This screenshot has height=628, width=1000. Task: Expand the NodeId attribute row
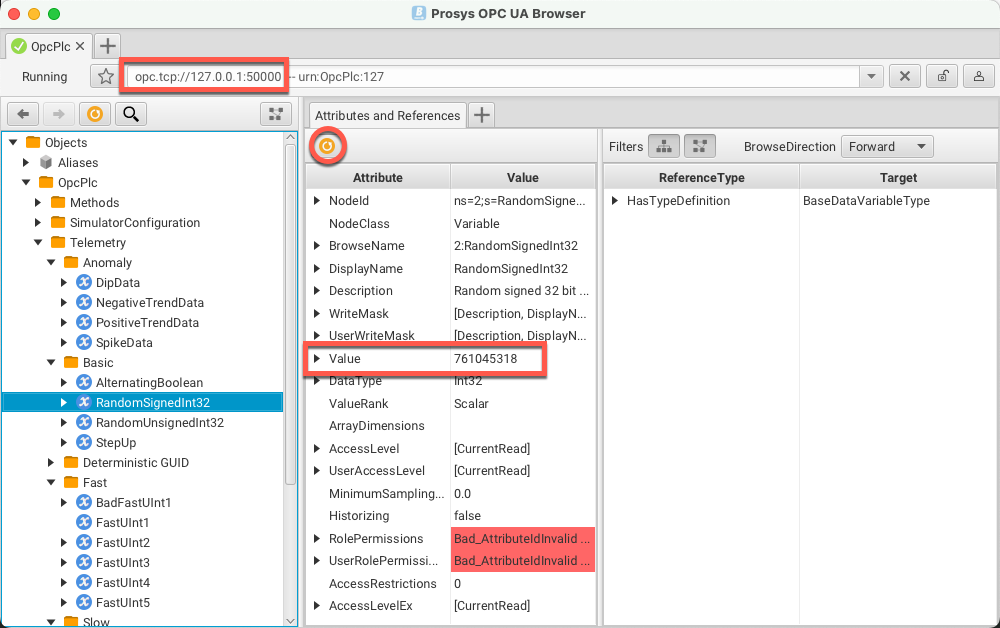tap(317, 200)
